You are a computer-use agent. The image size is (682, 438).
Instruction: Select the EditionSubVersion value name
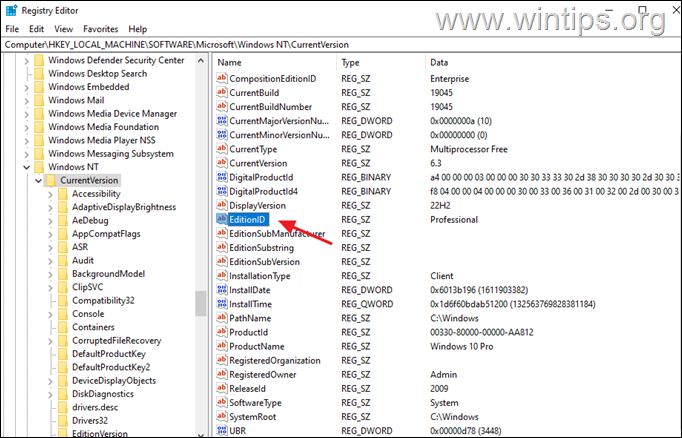(264, 261)
